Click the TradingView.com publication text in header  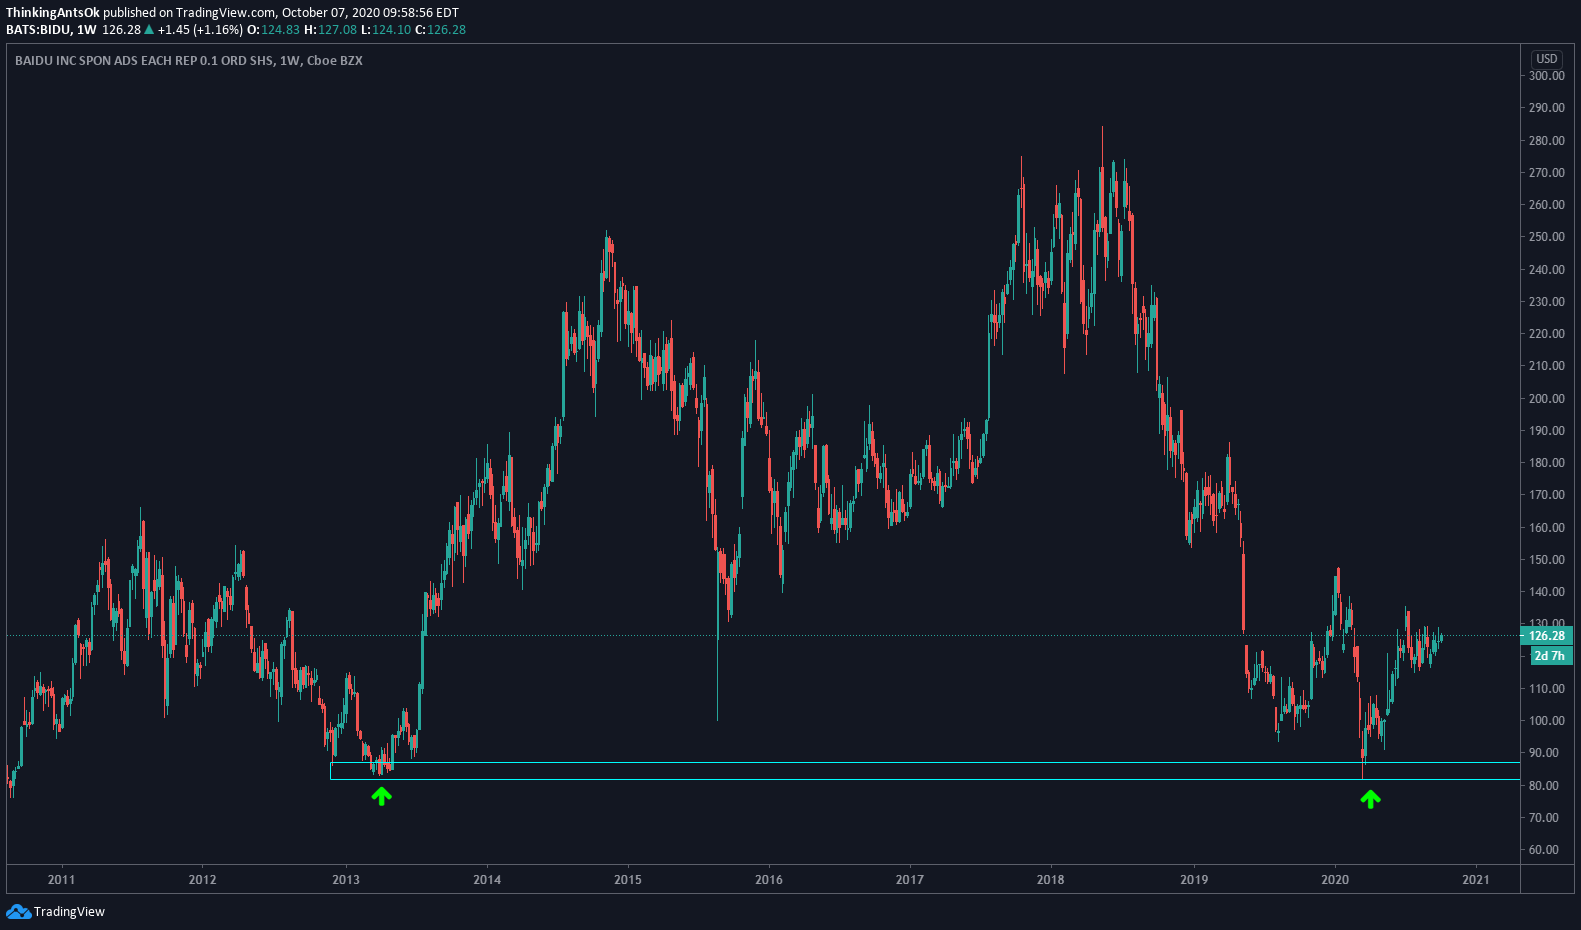227,13
